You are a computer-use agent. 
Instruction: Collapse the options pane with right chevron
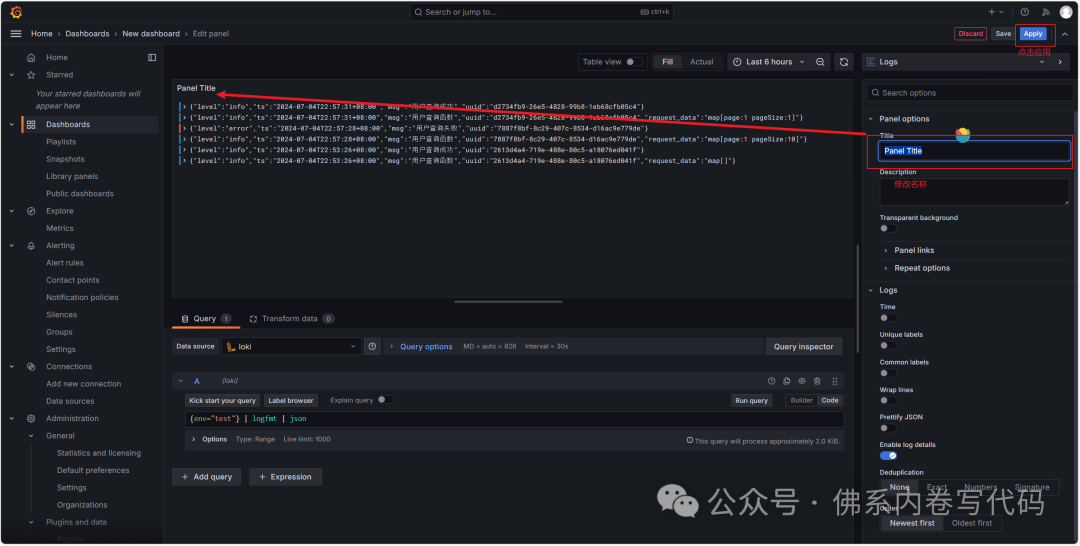(x=1060, y=62)
